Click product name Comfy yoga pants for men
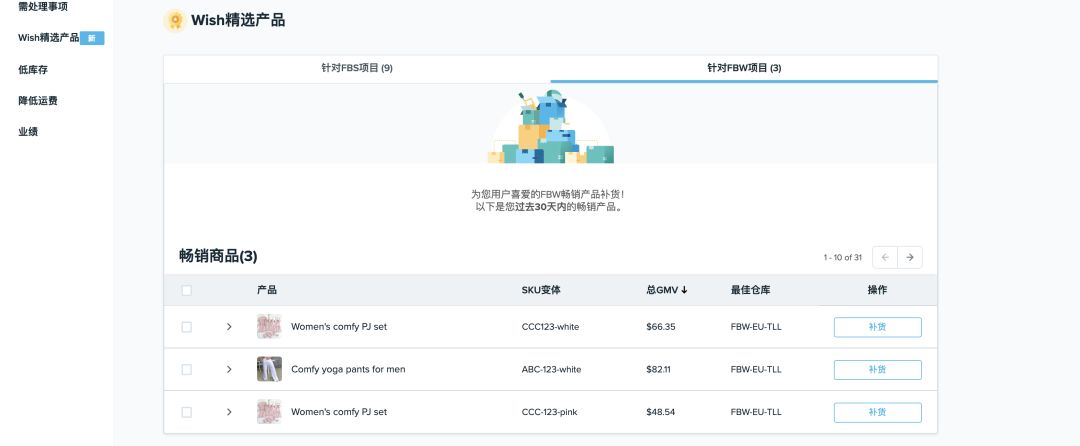 349,370
